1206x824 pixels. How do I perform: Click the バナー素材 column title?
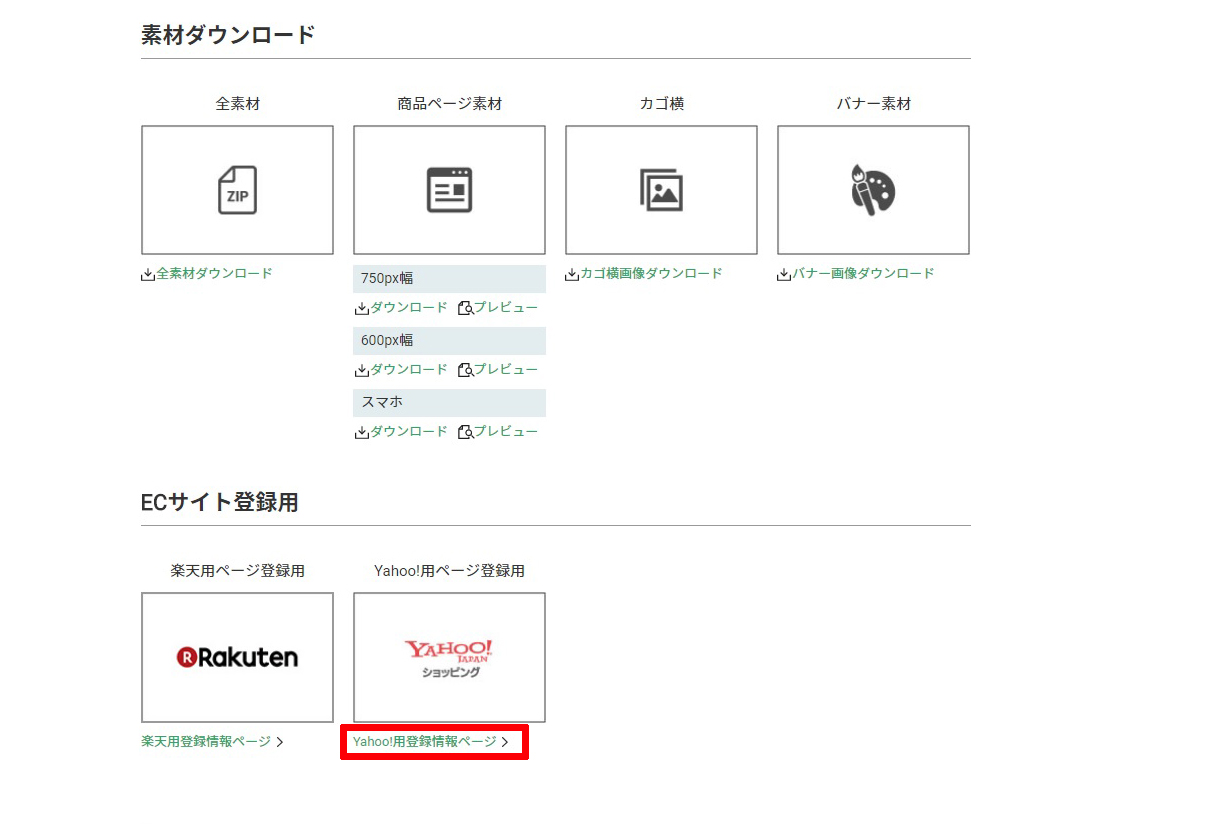873,103
